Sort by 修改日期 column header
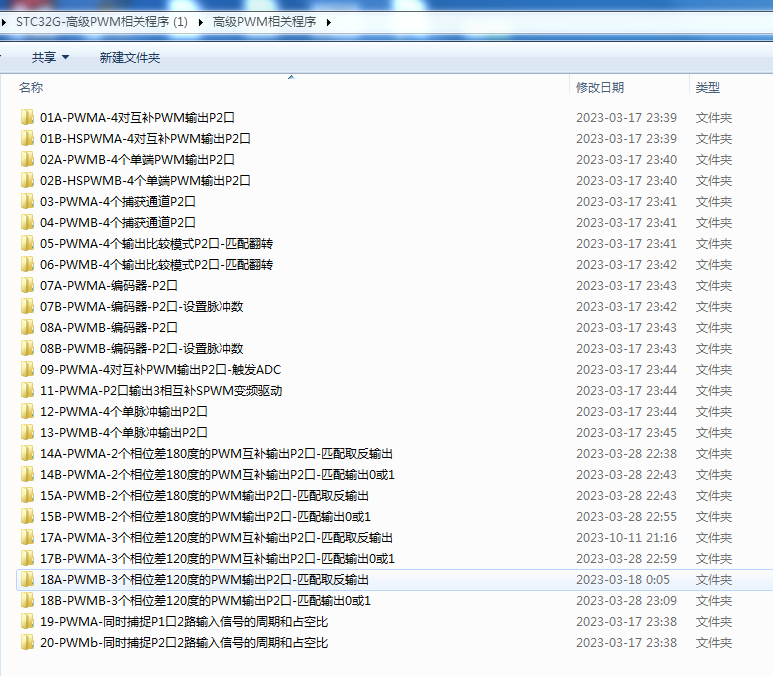The width and height of the screenshot is (773, 676). point(600,88)
